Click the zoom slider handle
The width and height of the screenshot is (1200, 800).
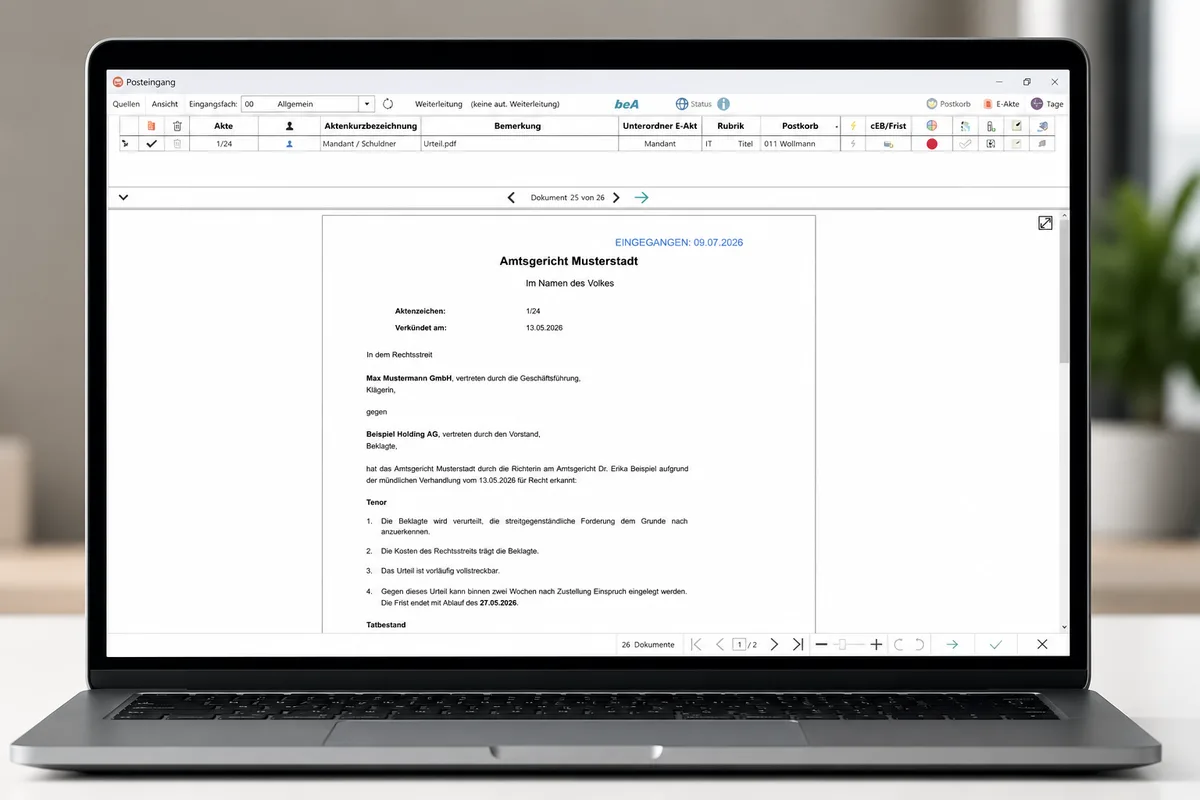point(842,645)
